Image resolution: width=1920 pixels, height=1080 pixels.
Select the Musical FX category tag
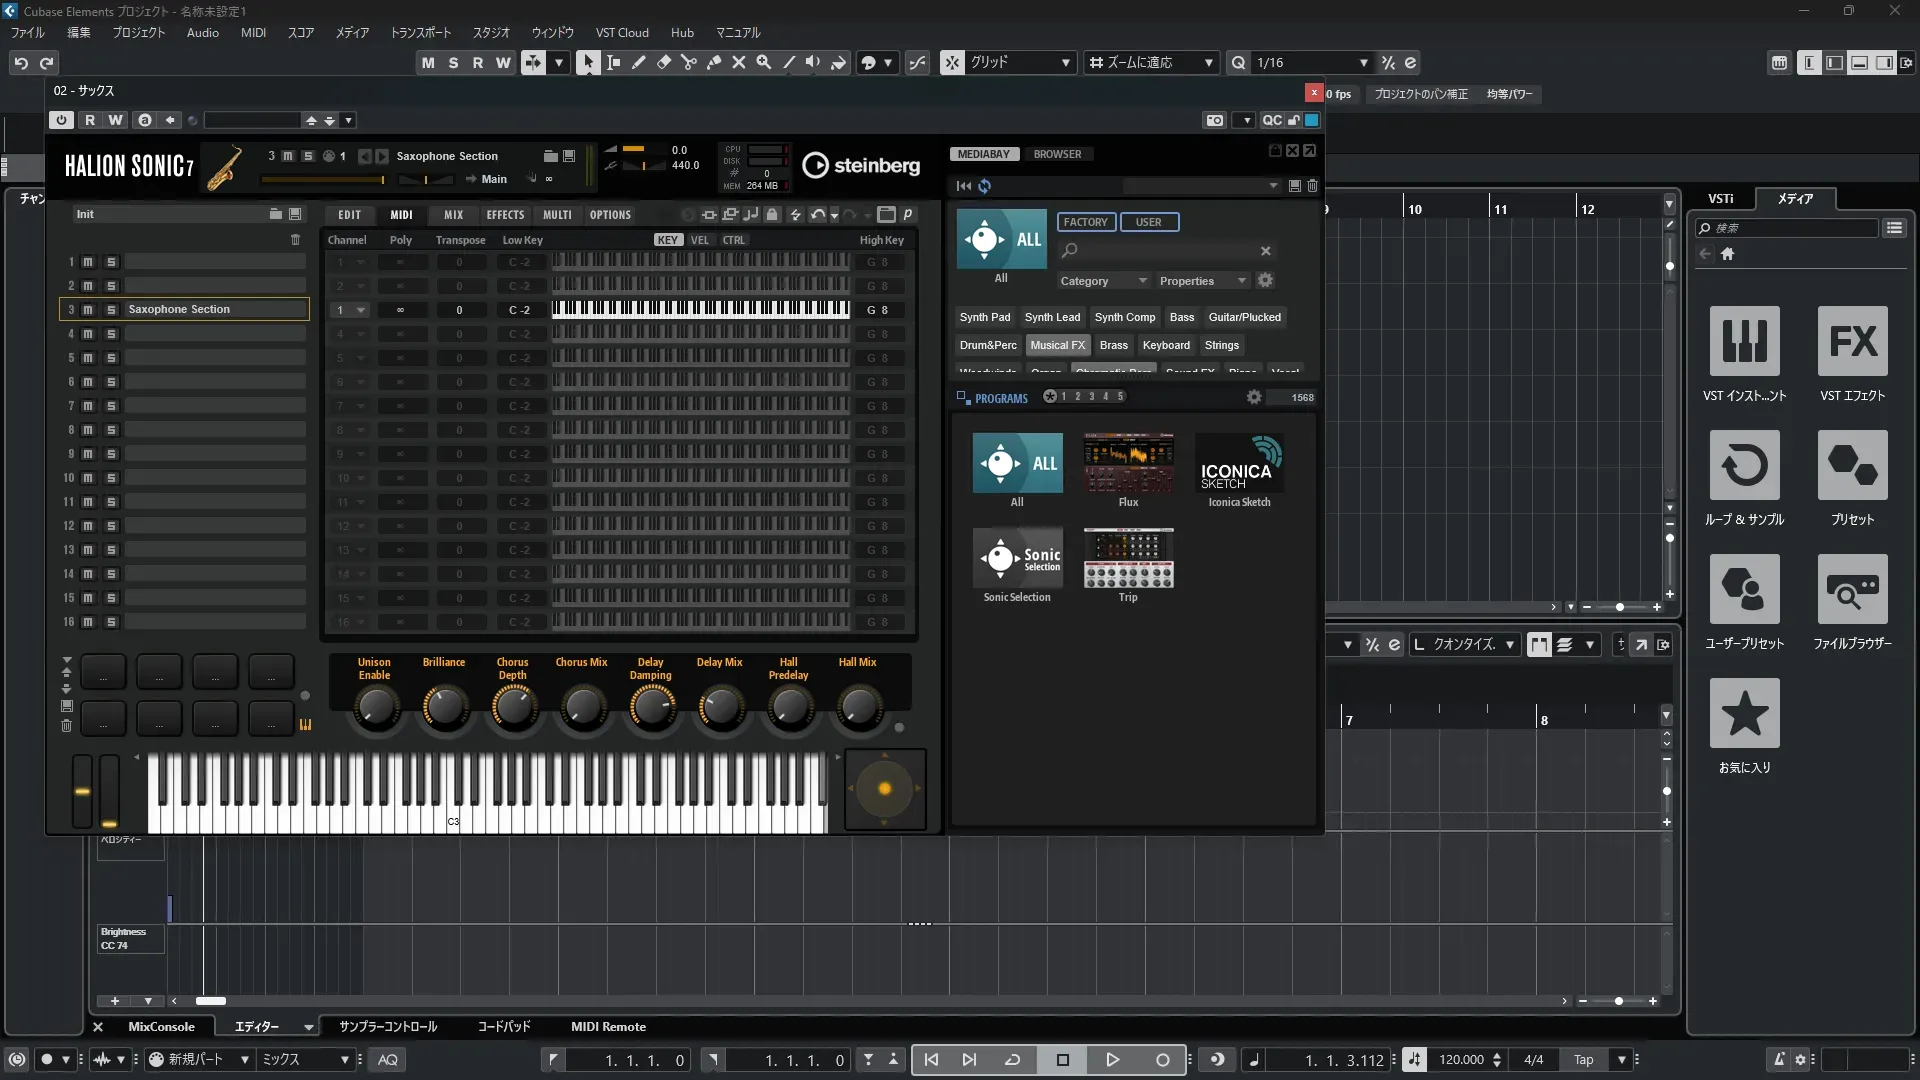1057,345
